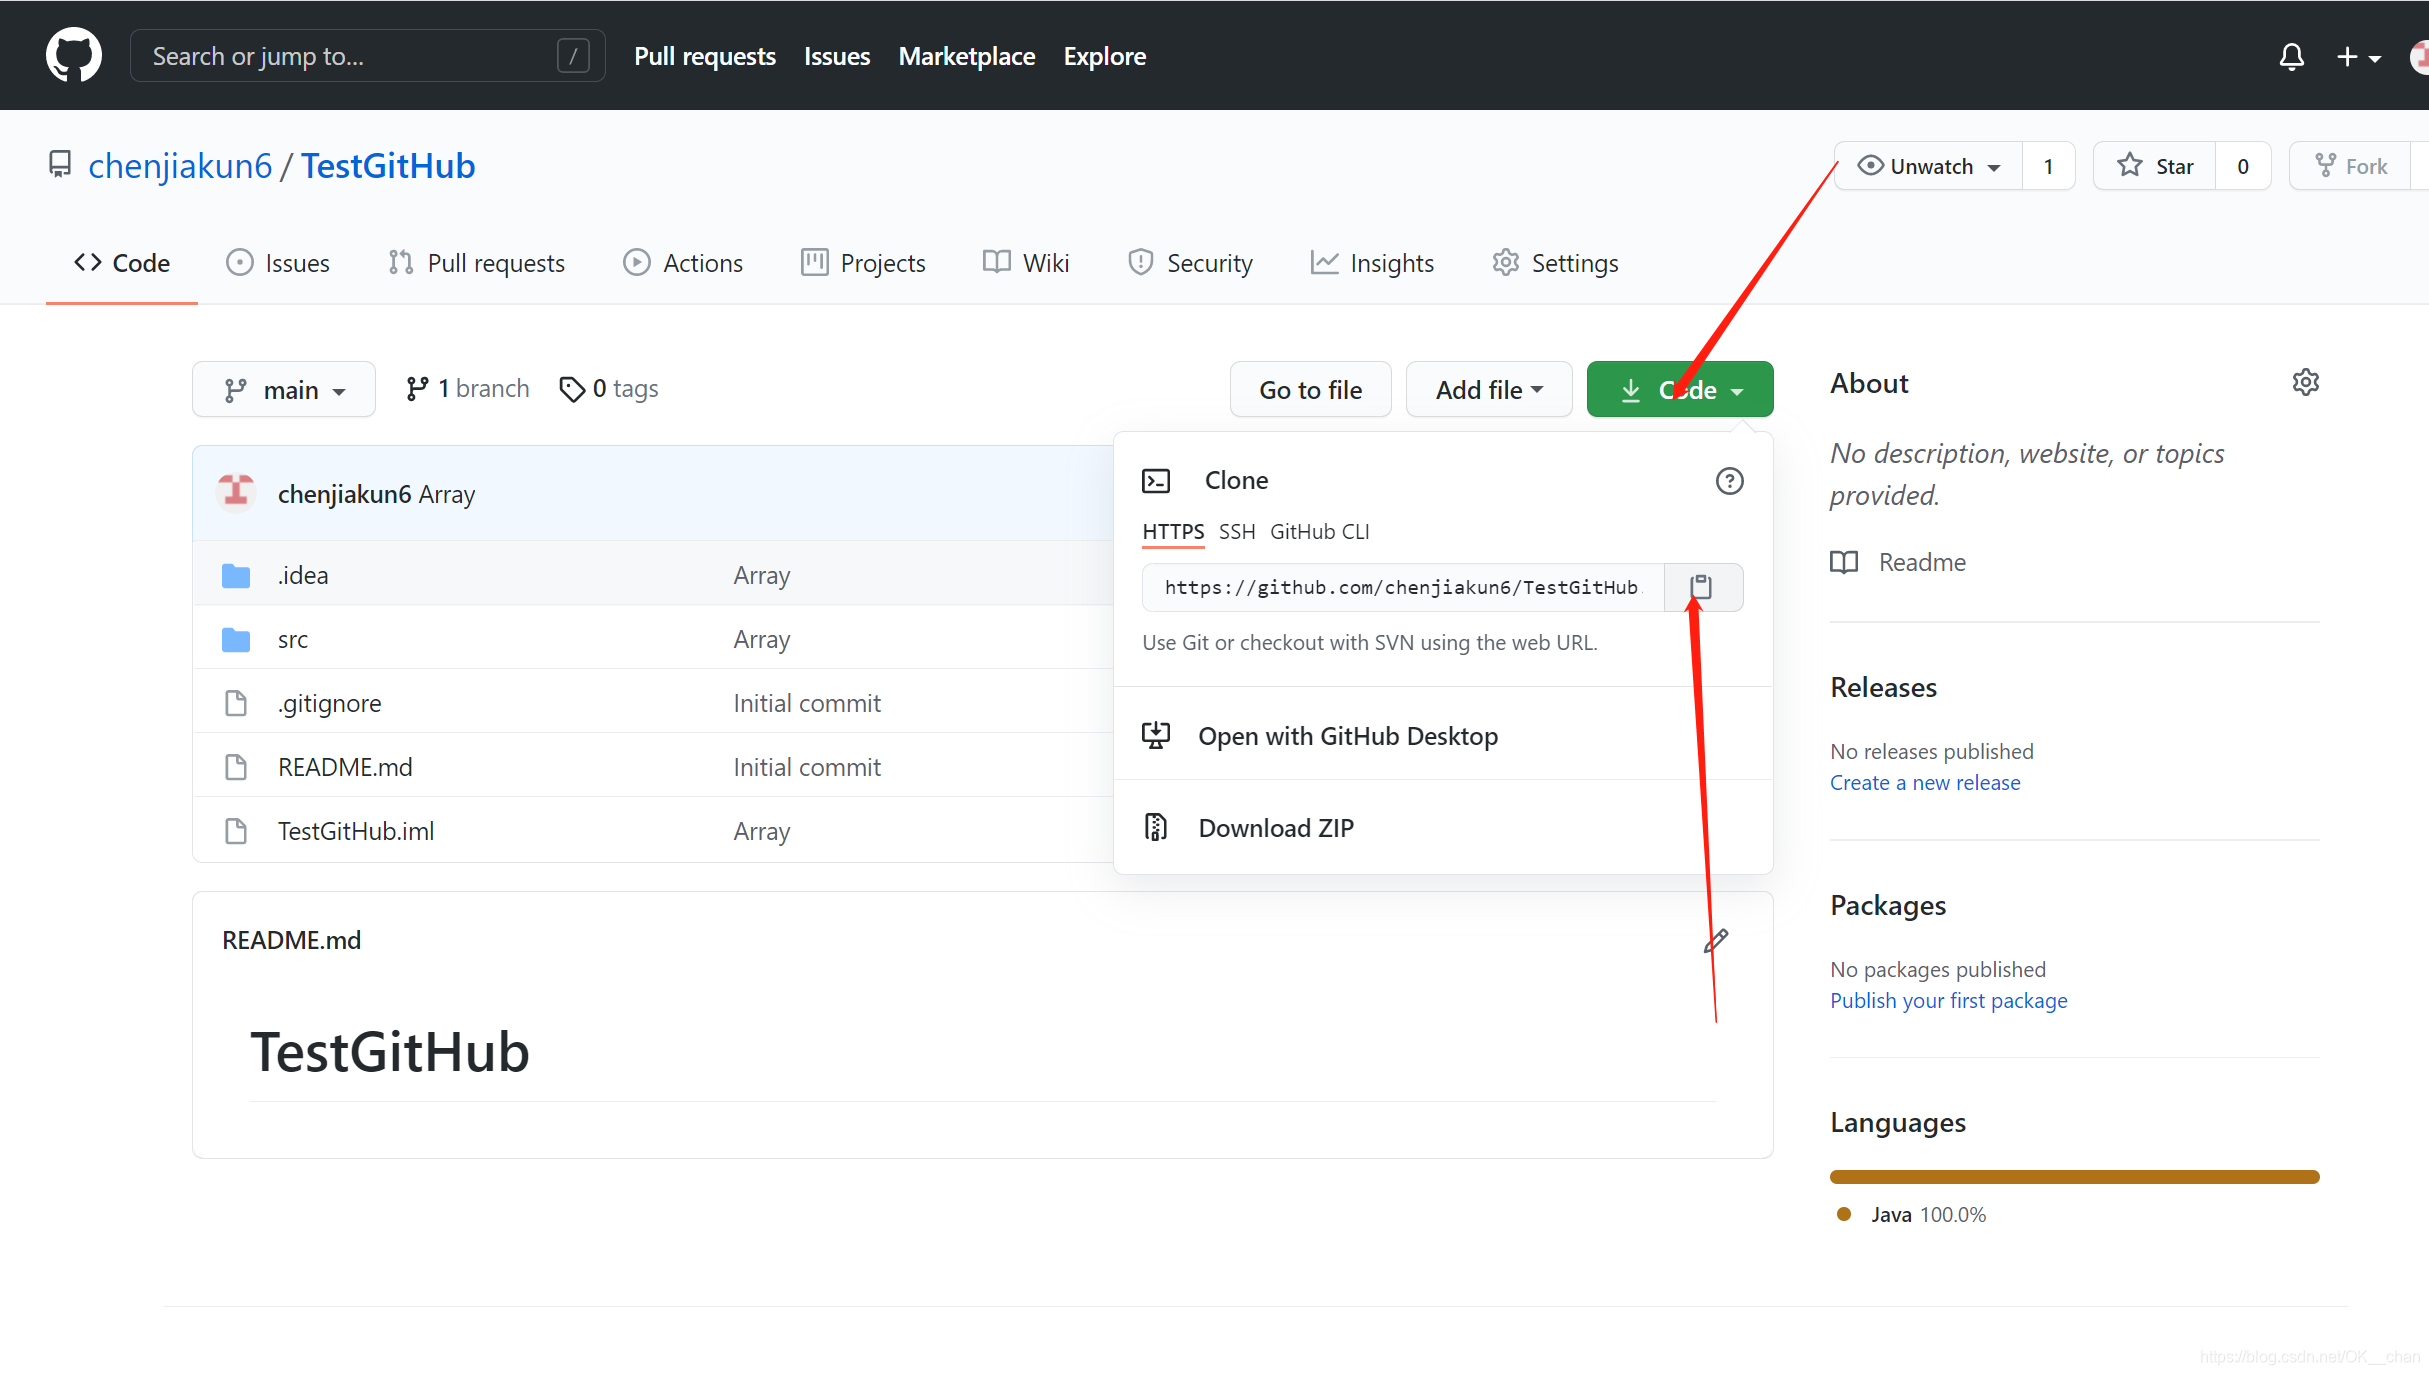This screenshot has width=2429, height=1375.
Task: Click the GitHub Octocat logo
Action: point(74,55)
